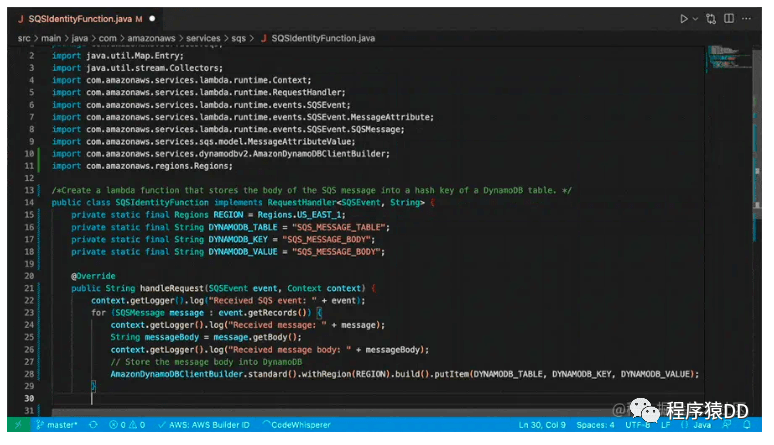
Task: Click the @Override annotation
Action: coord(93,276)
